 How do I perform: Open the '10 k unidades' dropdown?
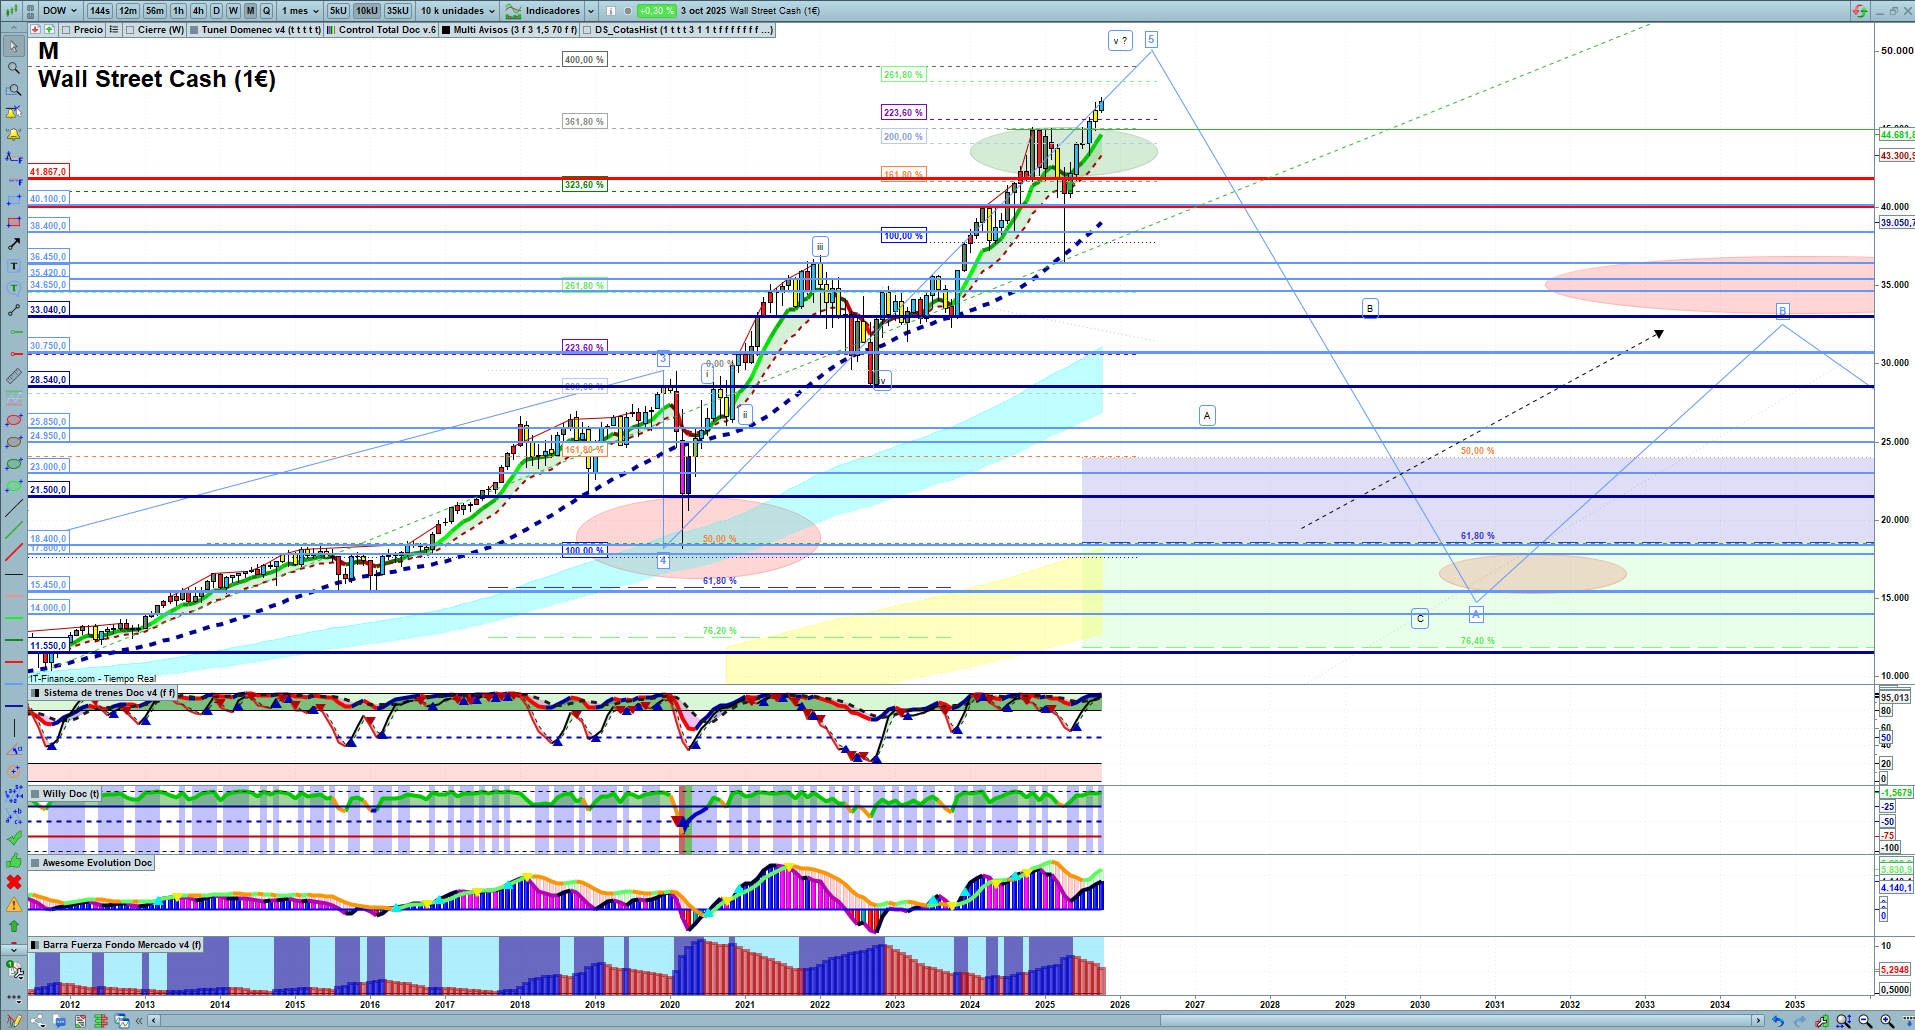[458, 11]
